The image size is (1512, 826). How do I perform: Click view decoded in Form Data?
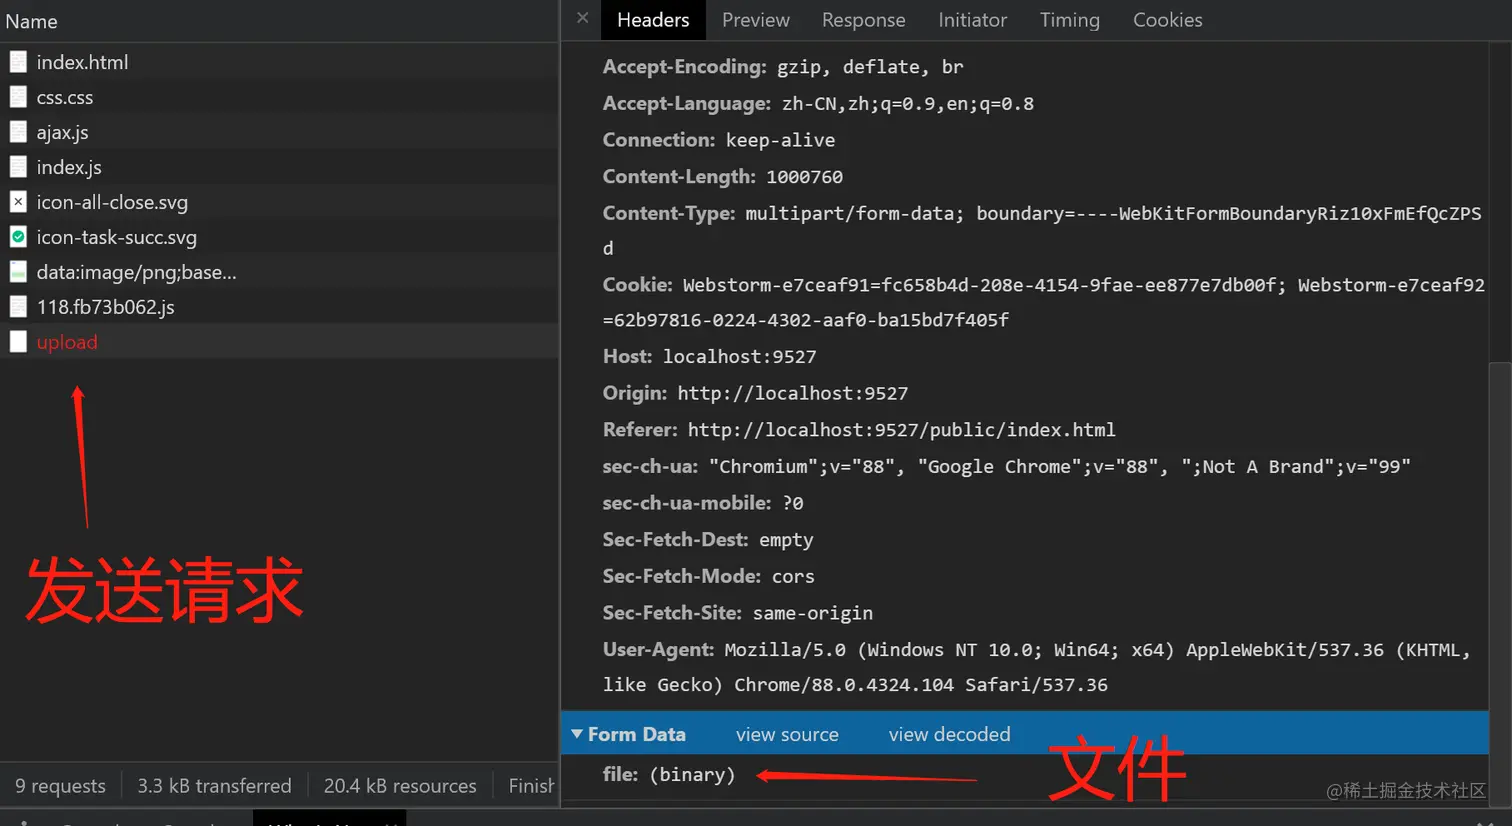coord(950,734)
